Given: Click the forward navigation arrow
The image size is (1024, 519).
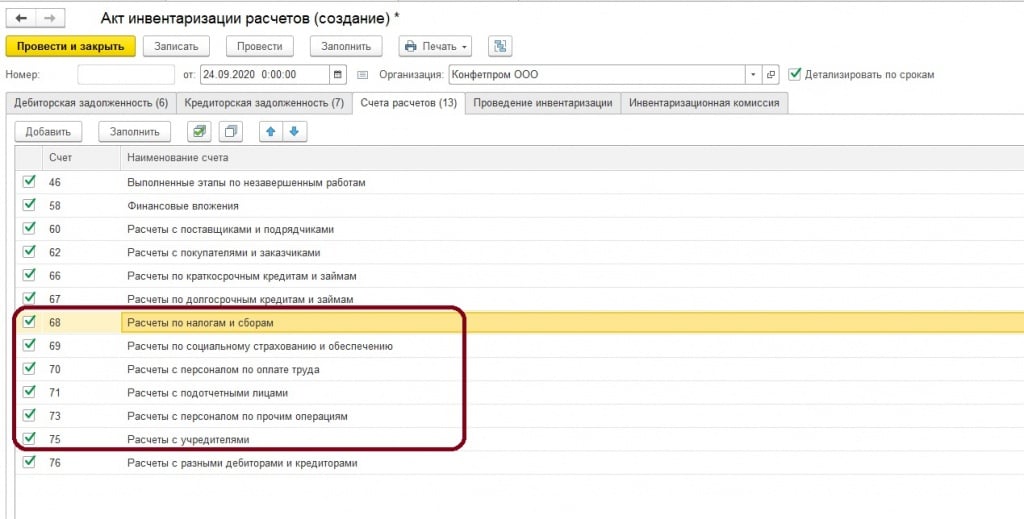Looking at the screenshot, I should point(50,17).
